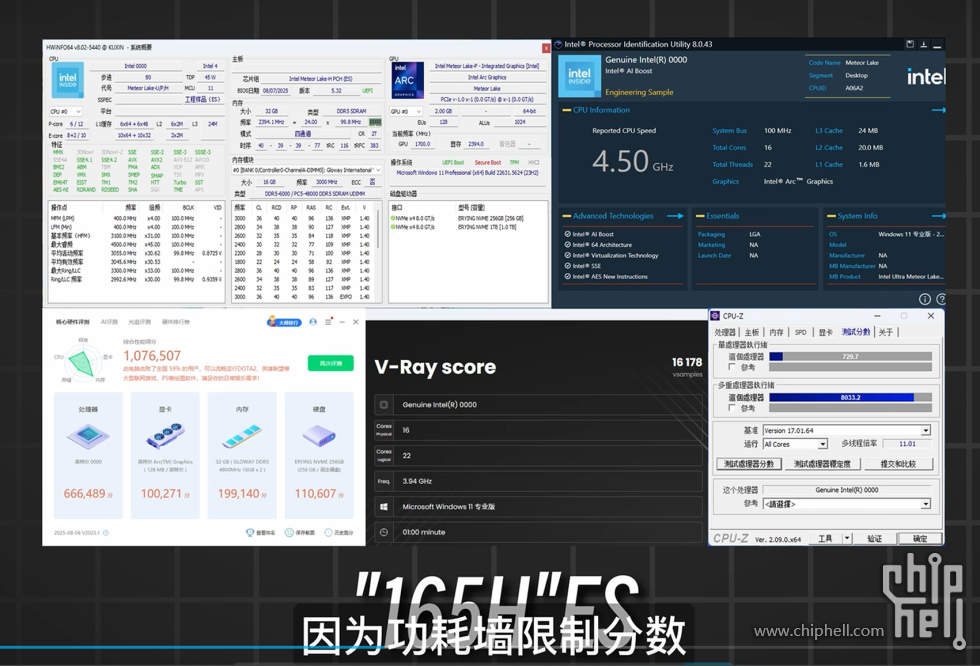
Task: Open the 工具 dropdown arrow in CPU-Z
Action: tap(847, 539)
